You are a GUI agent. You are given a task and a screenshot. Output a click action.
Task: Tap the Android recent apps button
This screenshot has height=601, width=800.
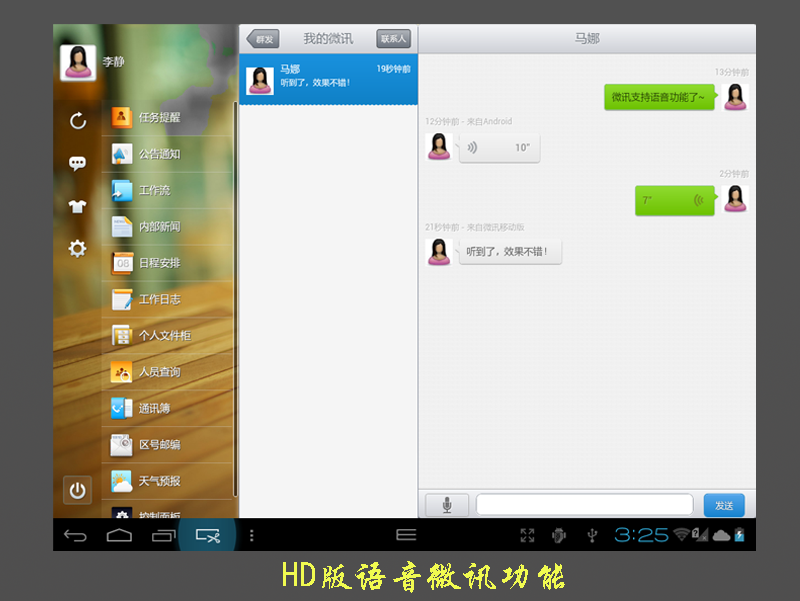tap(164, 535)
